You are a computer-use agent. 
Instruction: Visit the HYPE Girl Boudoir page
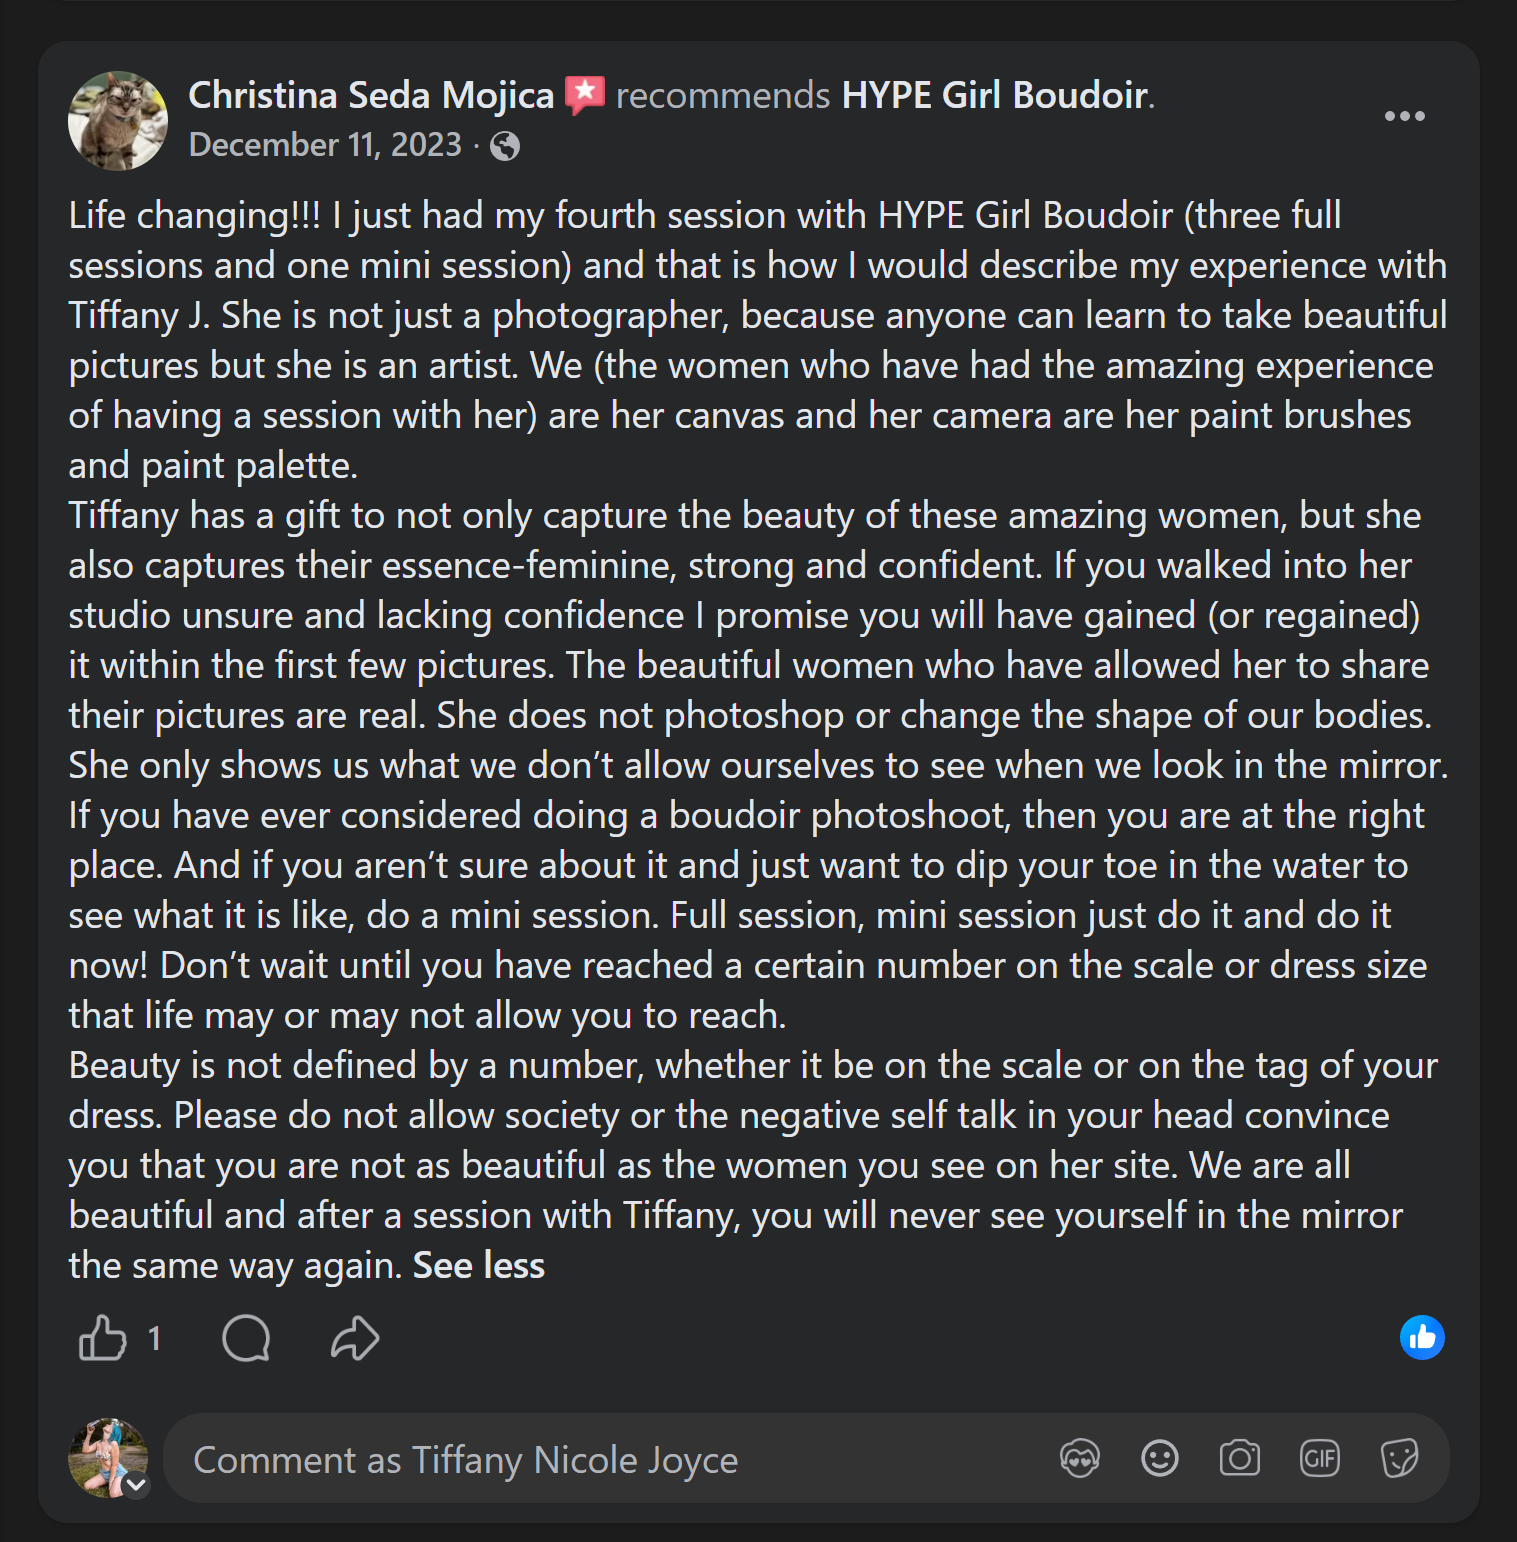(x=995, y=95)
